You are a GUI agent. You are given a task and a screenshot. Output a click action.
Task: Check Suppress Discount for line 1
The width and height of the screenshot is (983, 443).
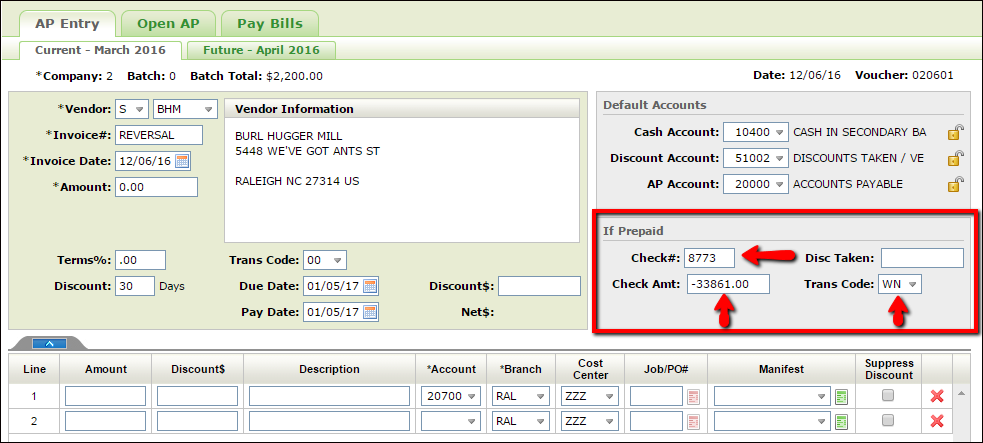pos(887,396)
